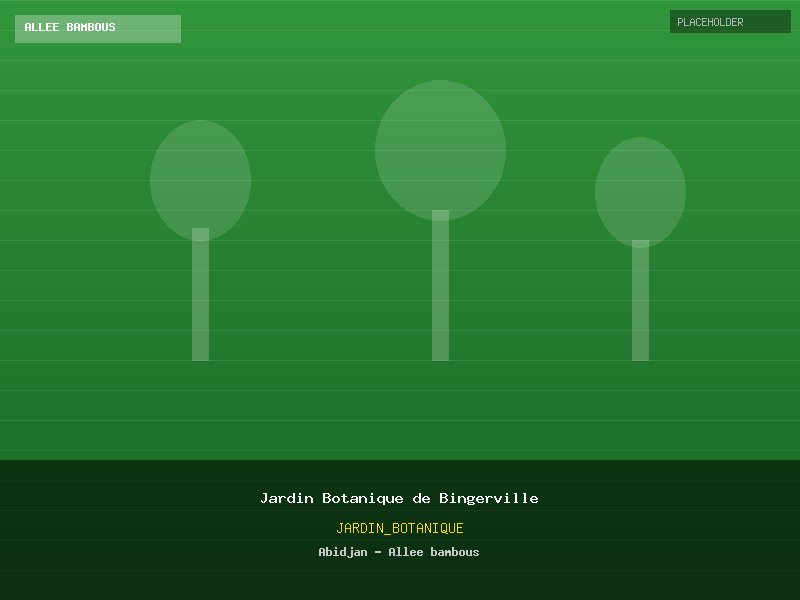The image size is (800, 600).
Task: Open the yellow JARDIN_BOTANIQUE tag
Action: pos(399,528)
